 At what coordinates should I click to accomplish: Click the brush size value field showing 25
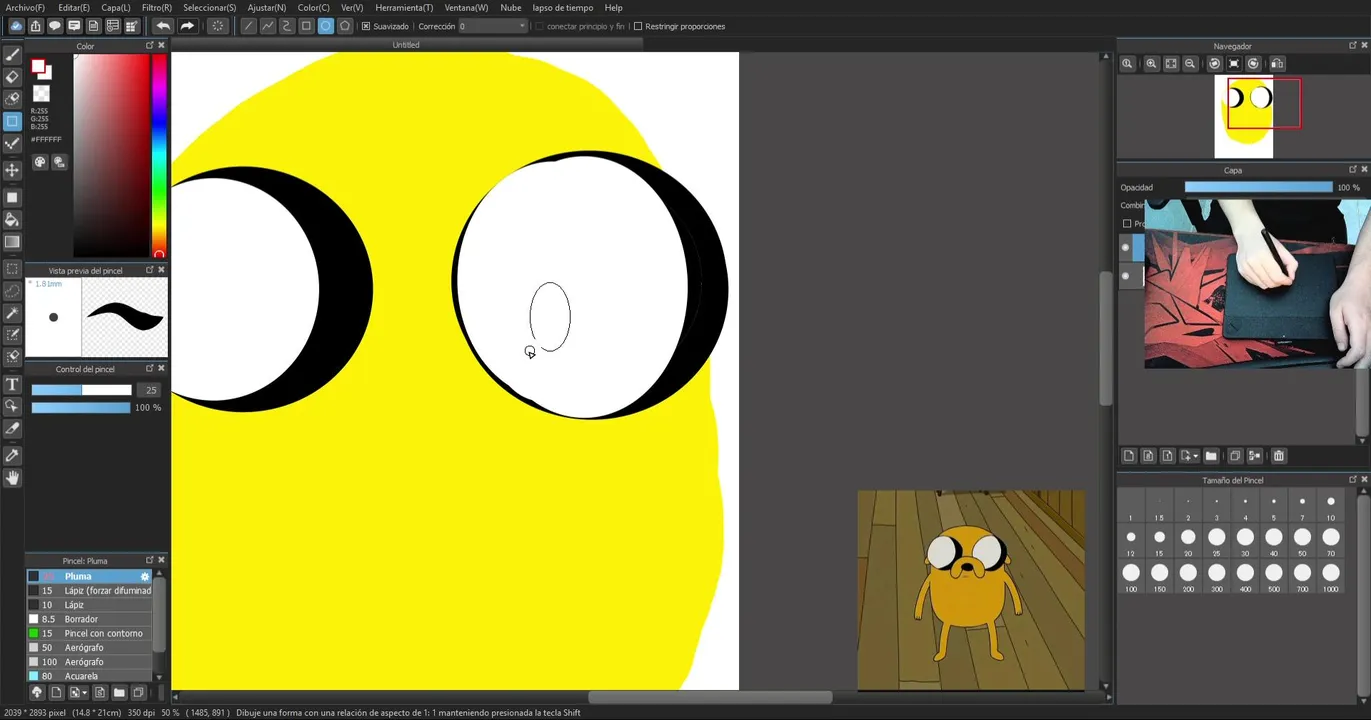pyautogui.click(x=151, y=390)
